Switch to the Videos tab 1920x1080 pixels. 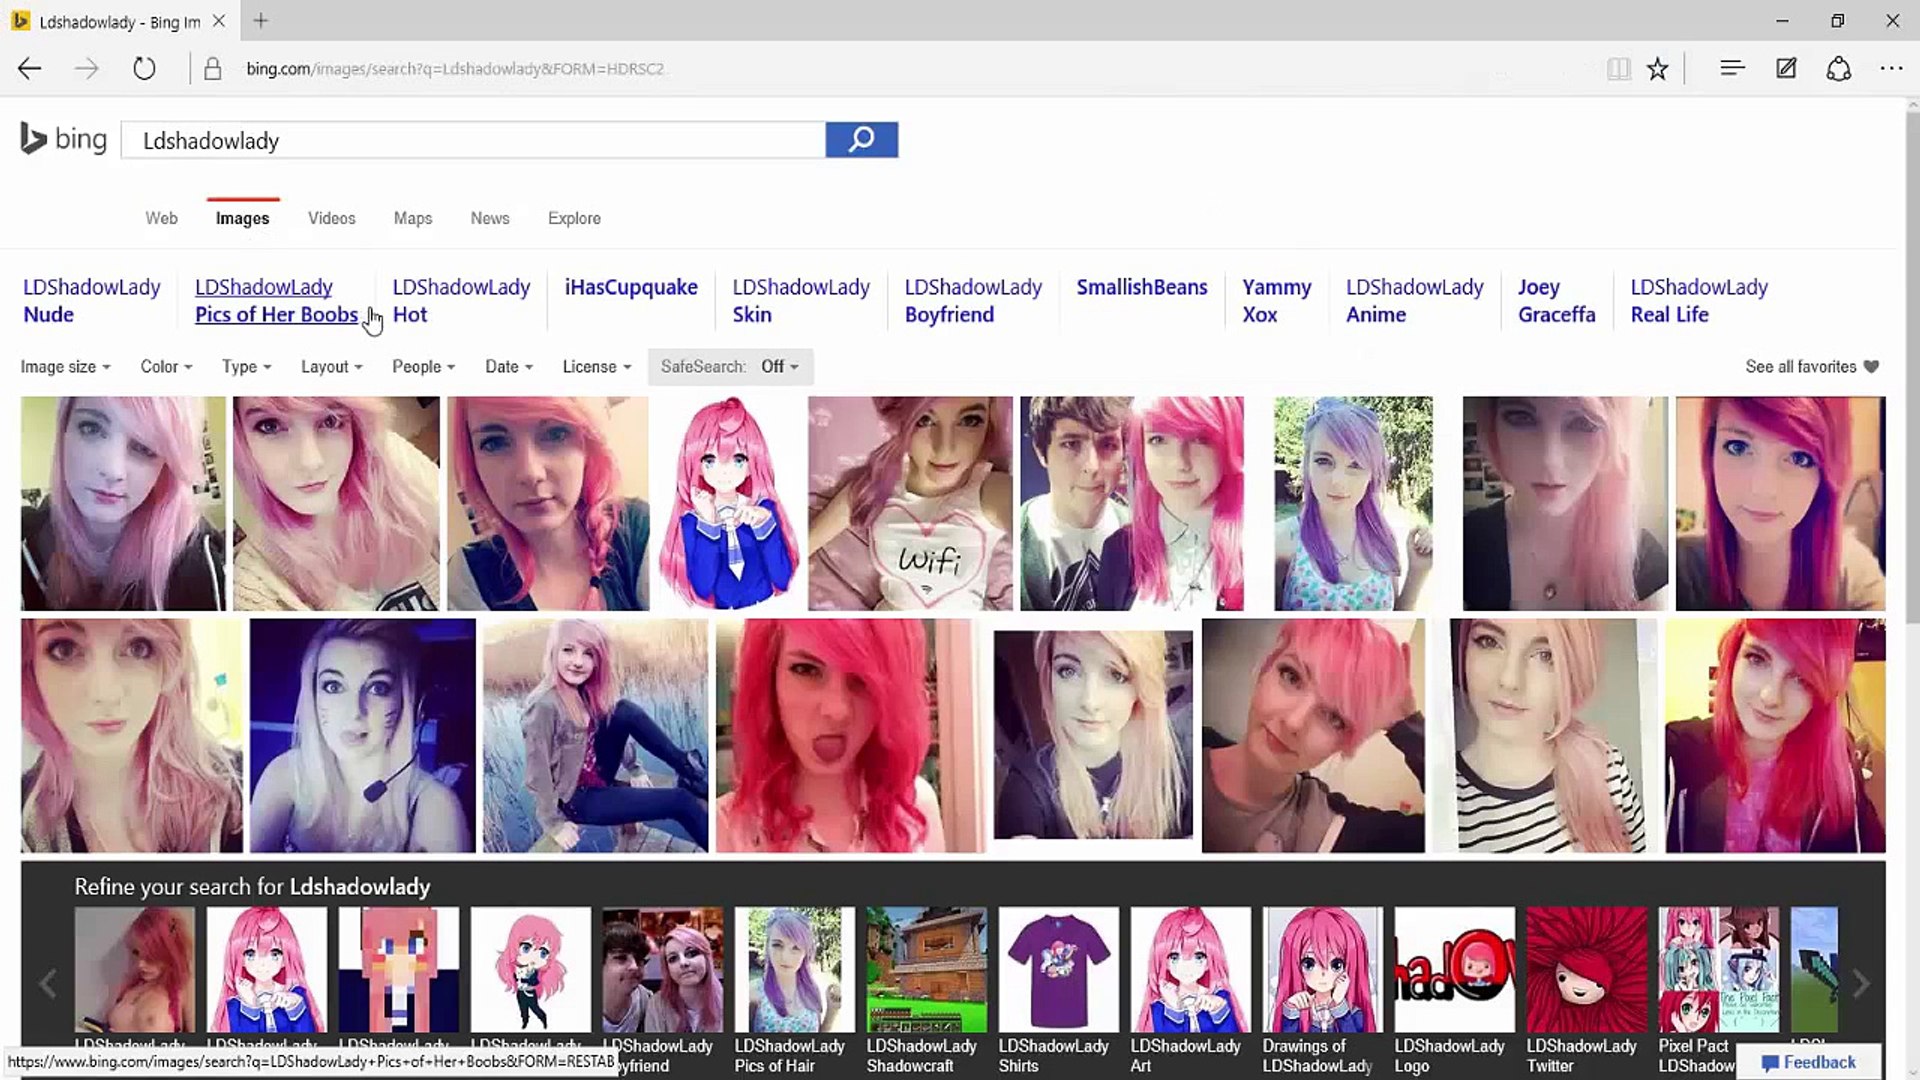coord(331,218)
